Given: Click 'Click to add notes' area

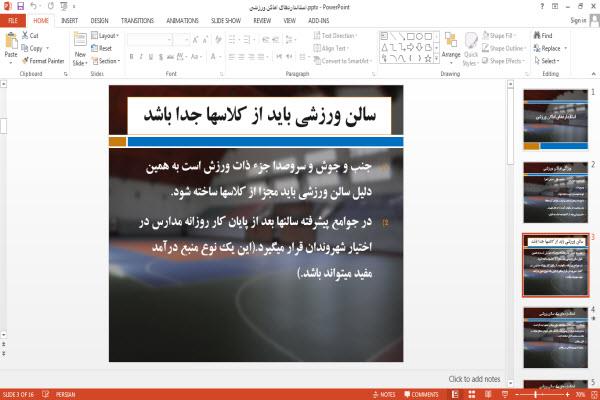Looking at the screenshot, I should pos(474,379).
